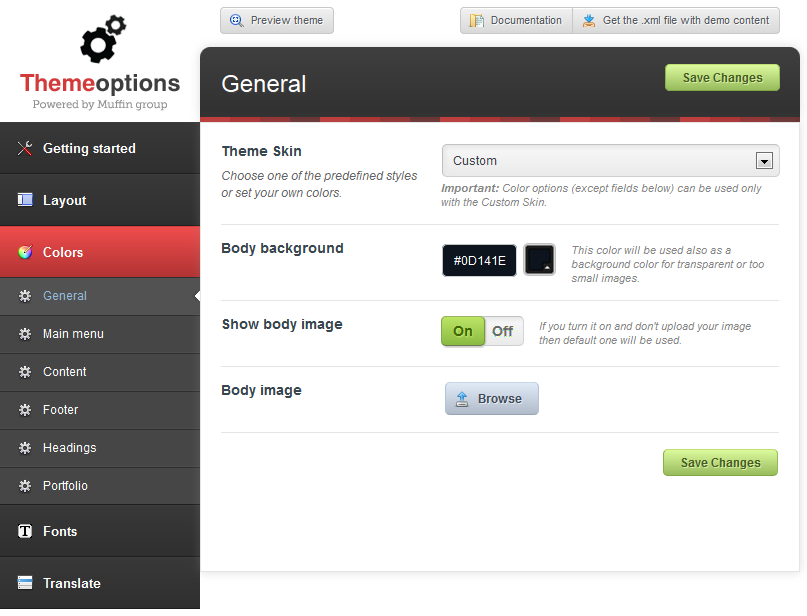807x616 pixels.
Task: Click the bottom Save Changes button
Action: [x=720, y=463]
